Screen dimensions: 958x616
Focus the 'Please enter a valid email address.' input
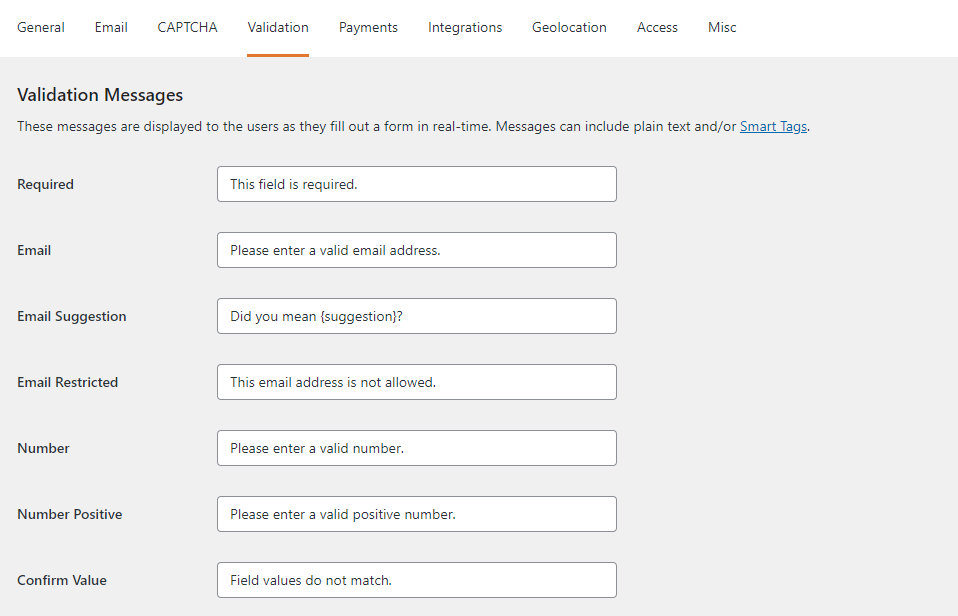click(416, 250)
